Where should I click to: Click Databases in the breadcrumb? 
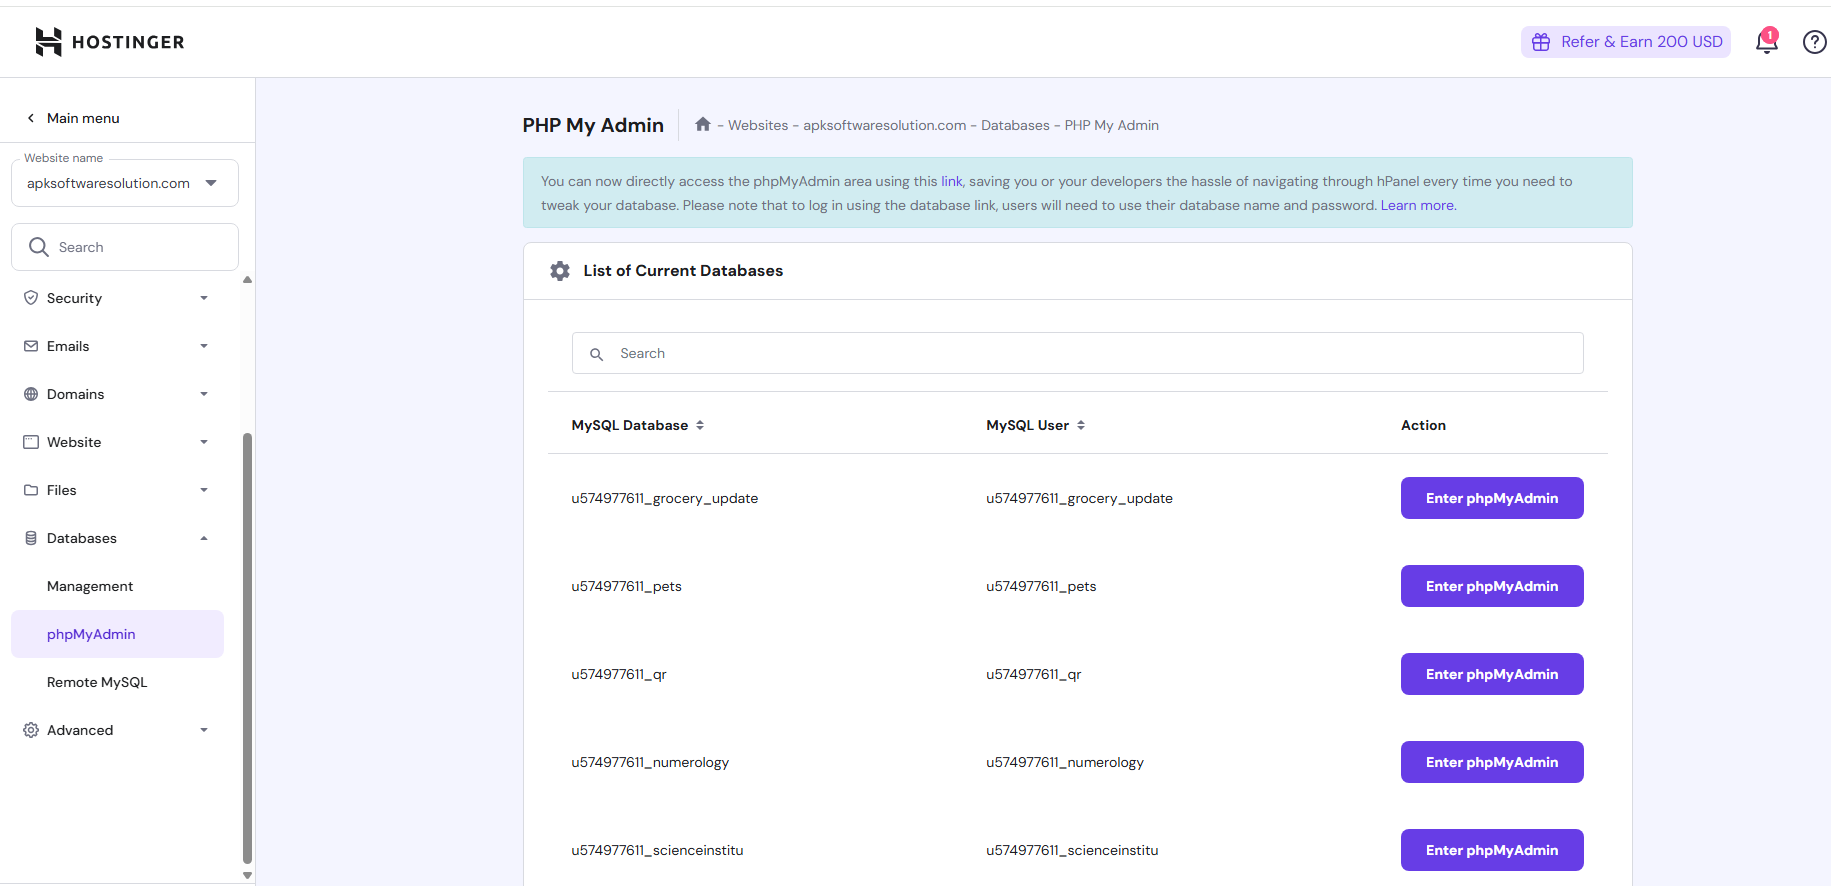(1015, 125)
